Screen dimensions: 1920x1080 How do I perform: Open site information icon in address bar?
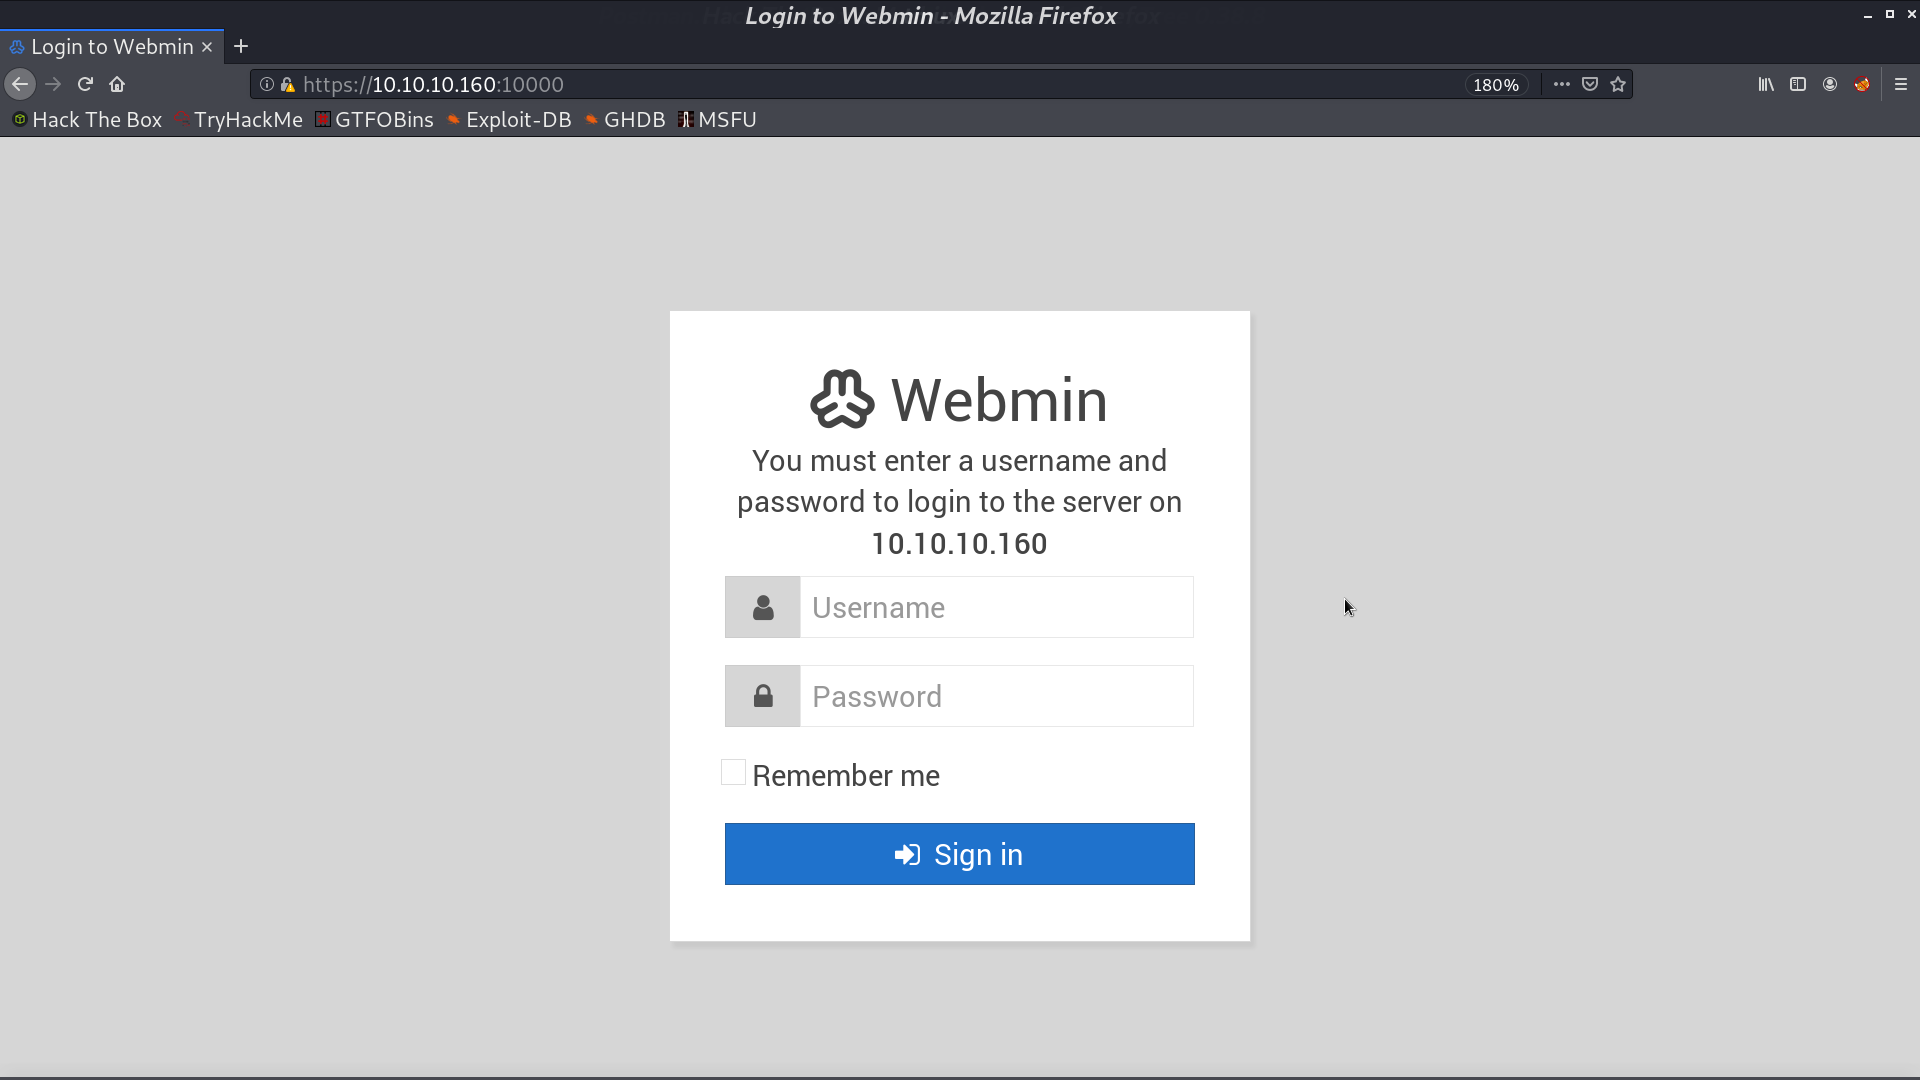click(x=267, y=85)
